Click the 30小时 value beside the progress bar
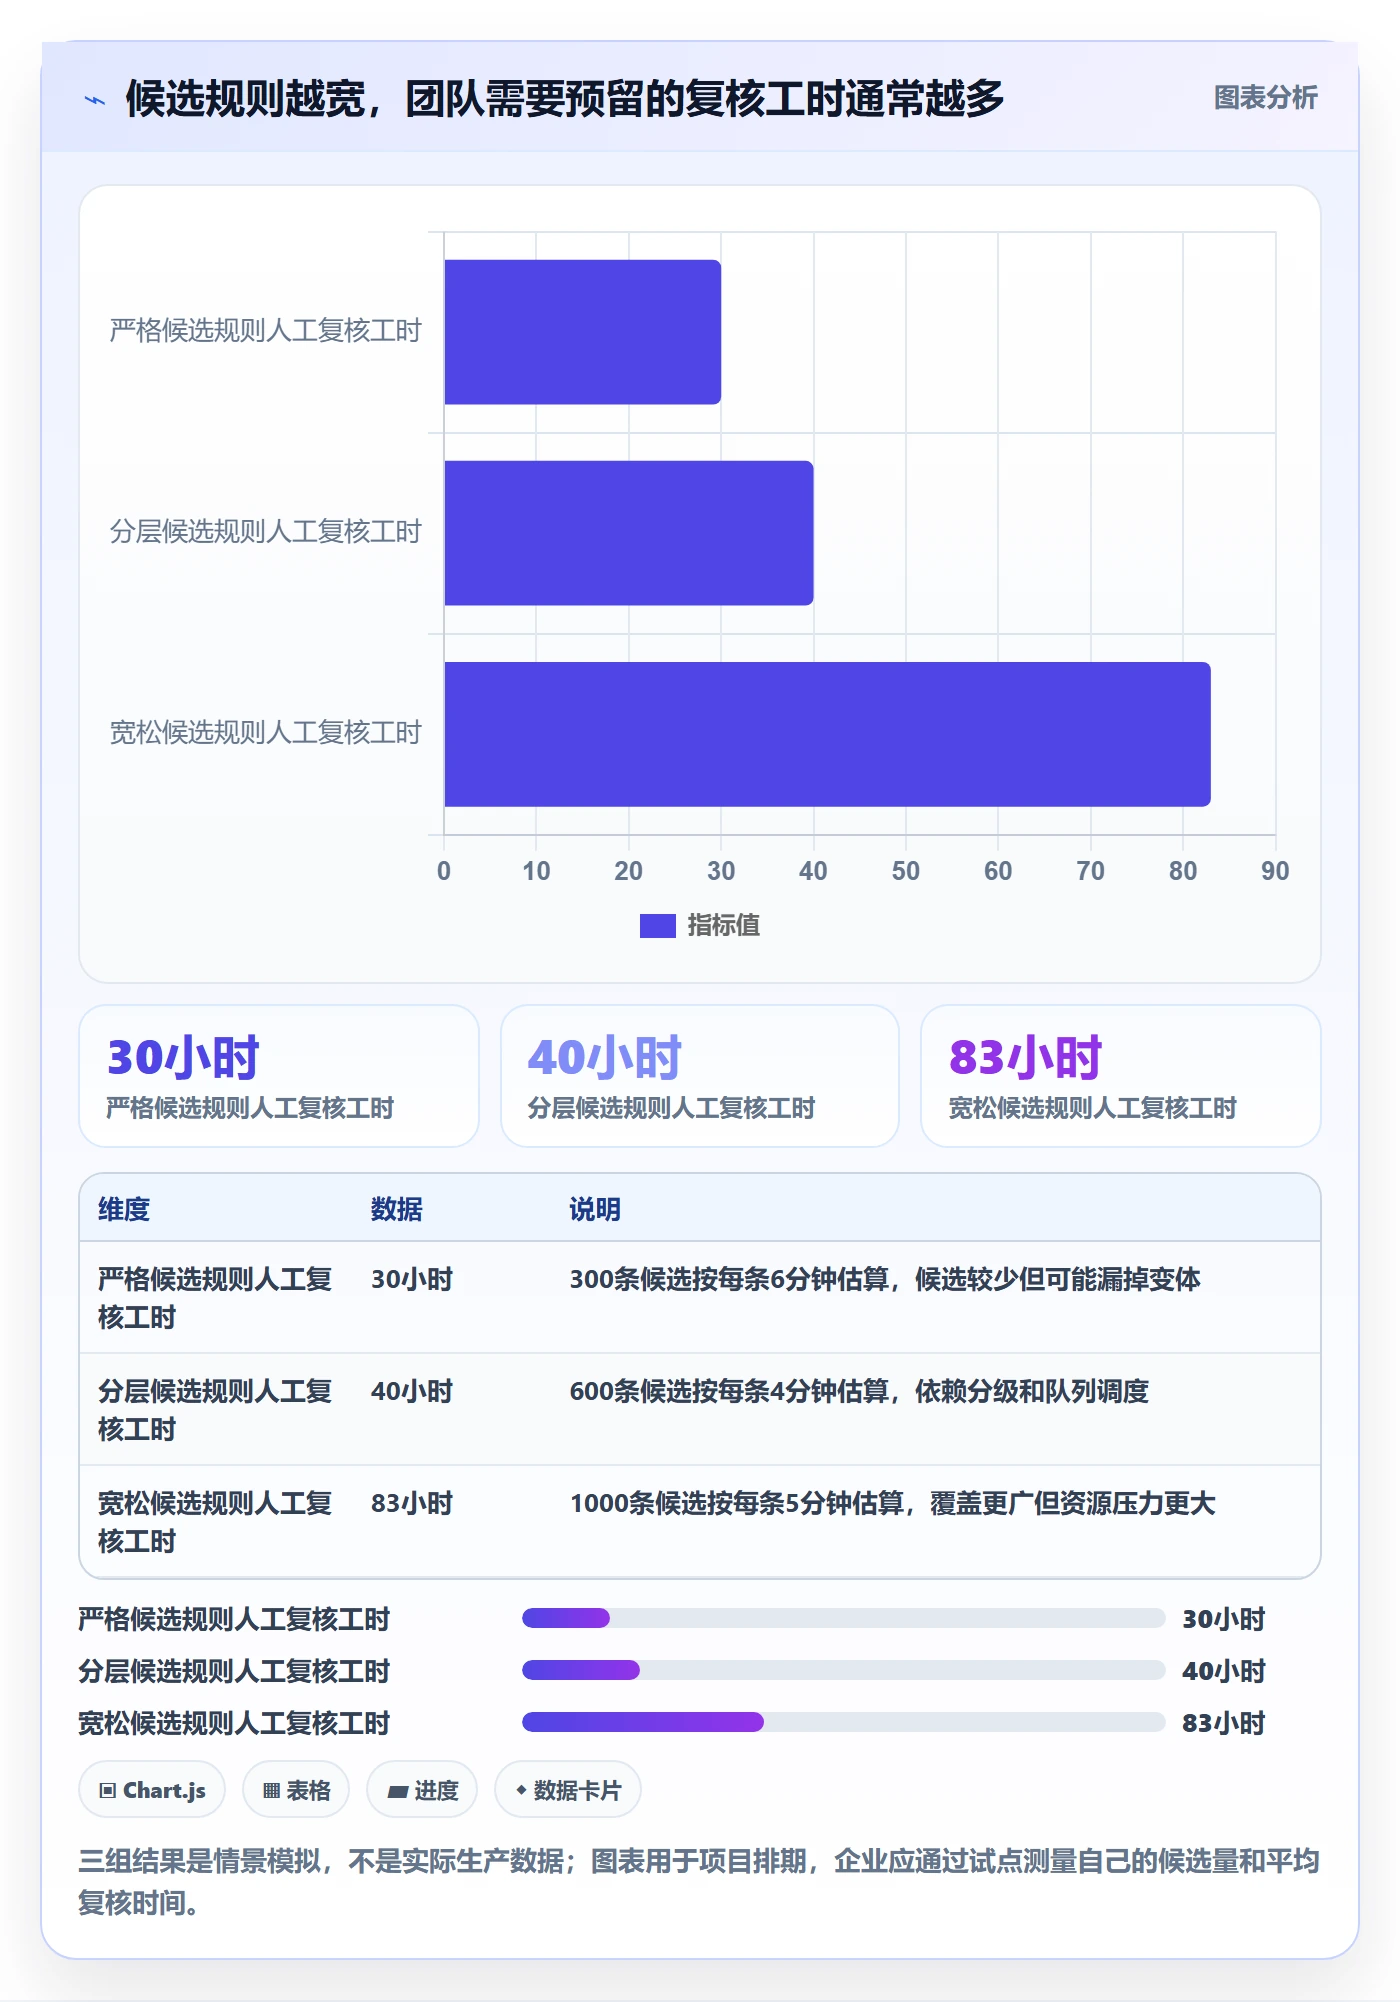 pyautogui.click(x=1224, y=1619)
